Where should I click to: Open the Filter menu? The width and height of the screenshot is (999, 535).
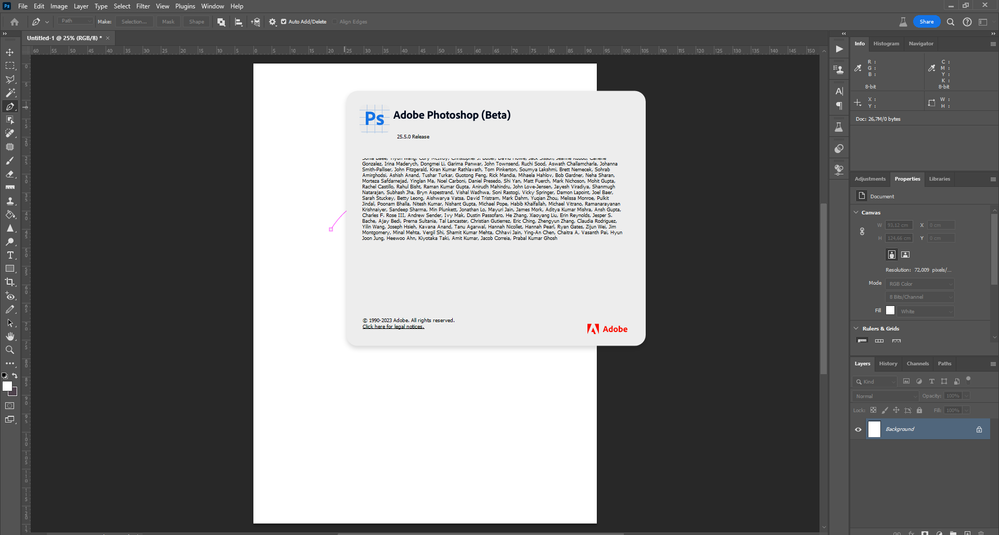point(143,6)
